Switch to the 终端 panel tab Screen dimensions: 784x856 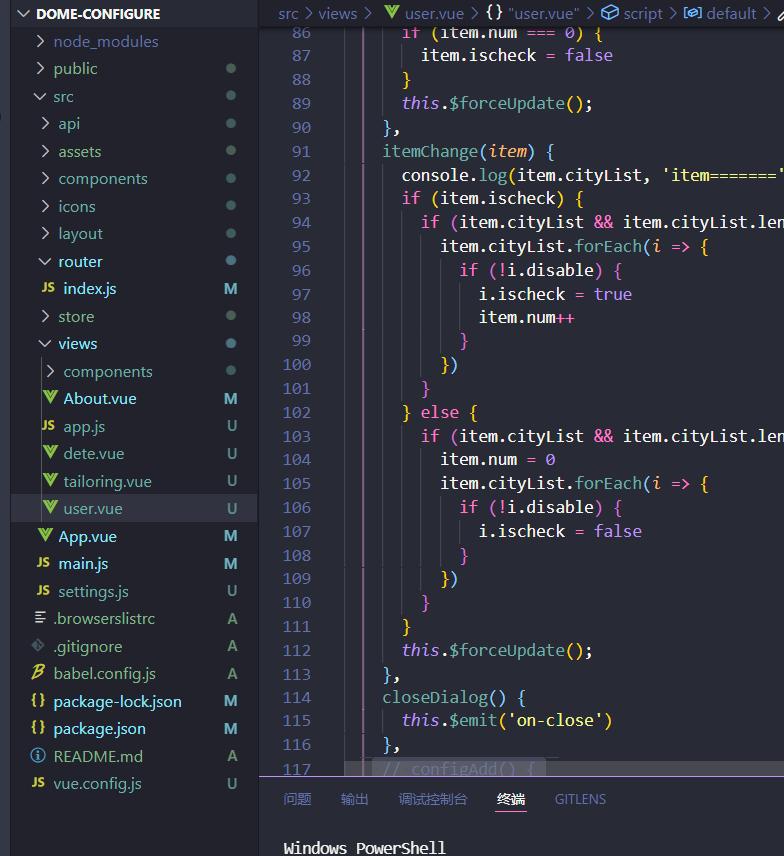(511, 799)
